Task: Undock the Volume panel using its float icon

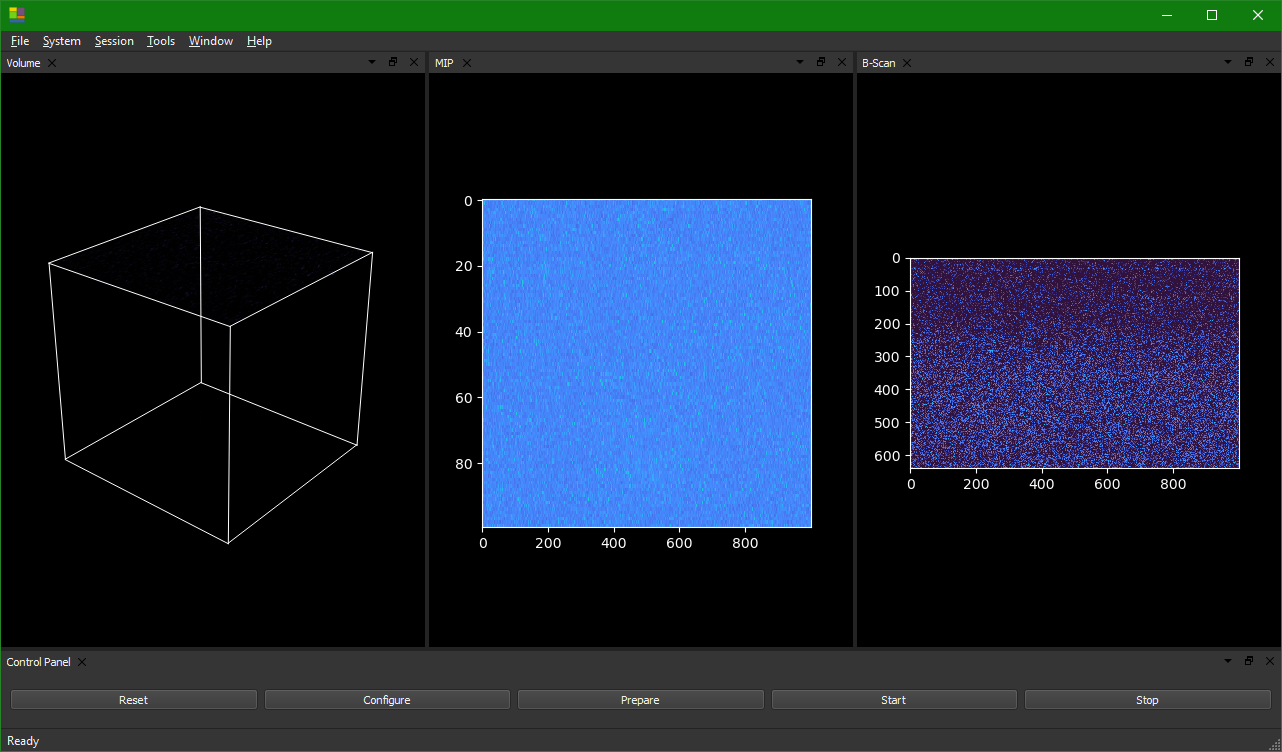Action: (392, 61)
